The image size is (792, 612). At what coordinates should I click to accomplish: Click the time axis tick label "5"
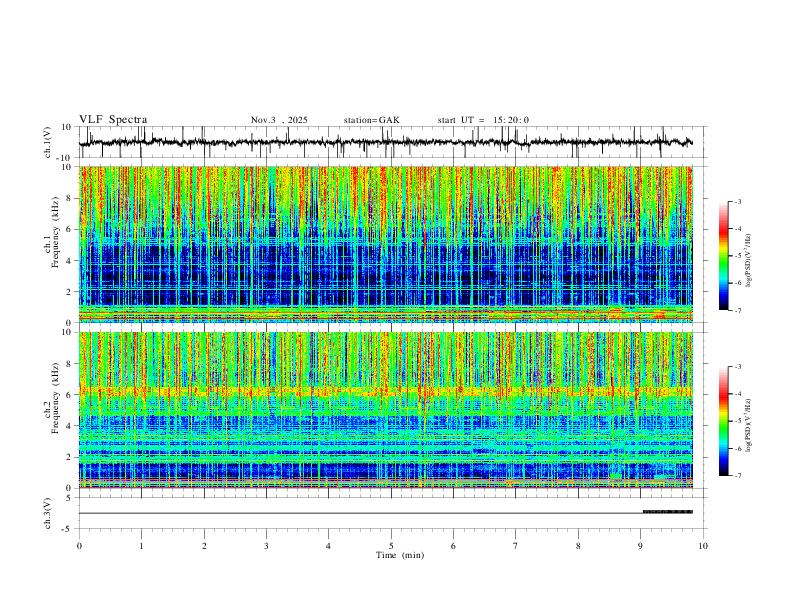coord(391,546)
